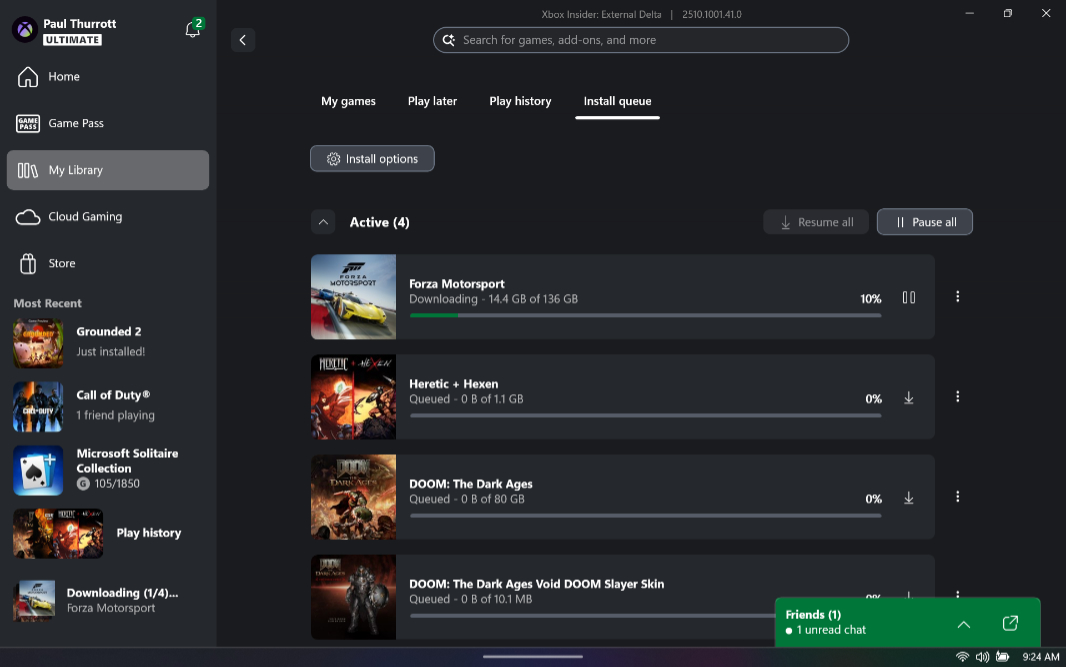Go back using the back arrow
The image size is (1066, 667).
tap(243, 40)
